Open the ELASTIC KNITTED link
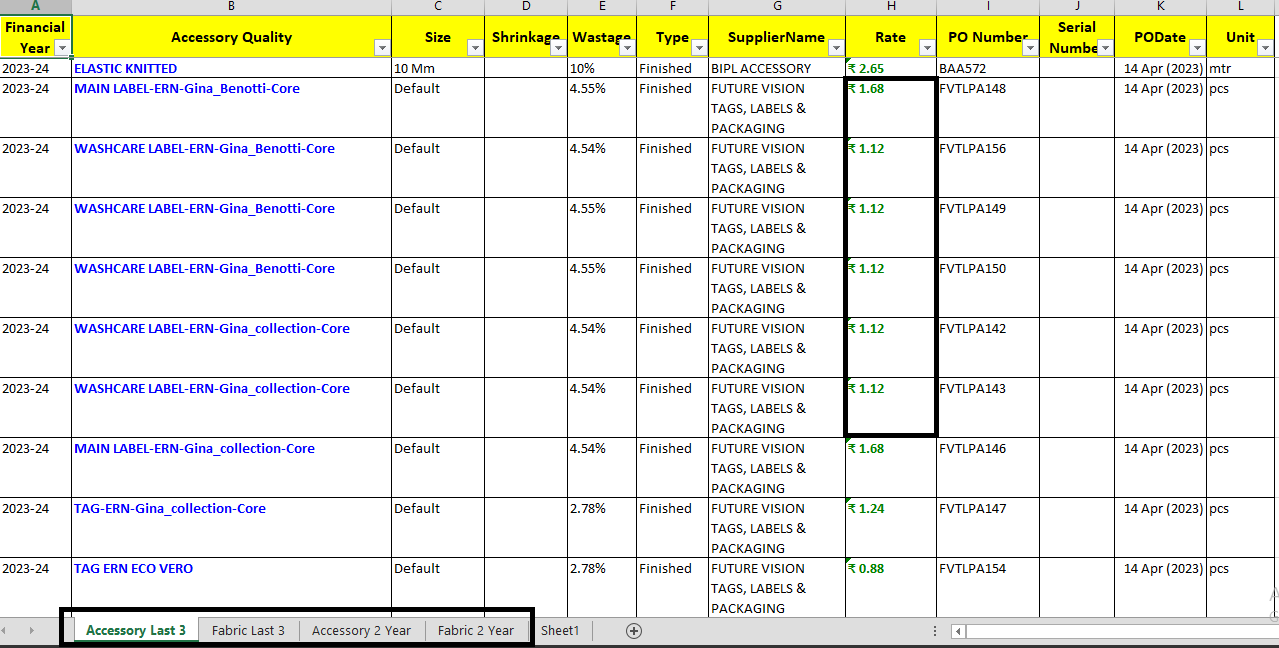This screenshot has height=648, width=1279. pyautogui.click(x=126, y=68)
